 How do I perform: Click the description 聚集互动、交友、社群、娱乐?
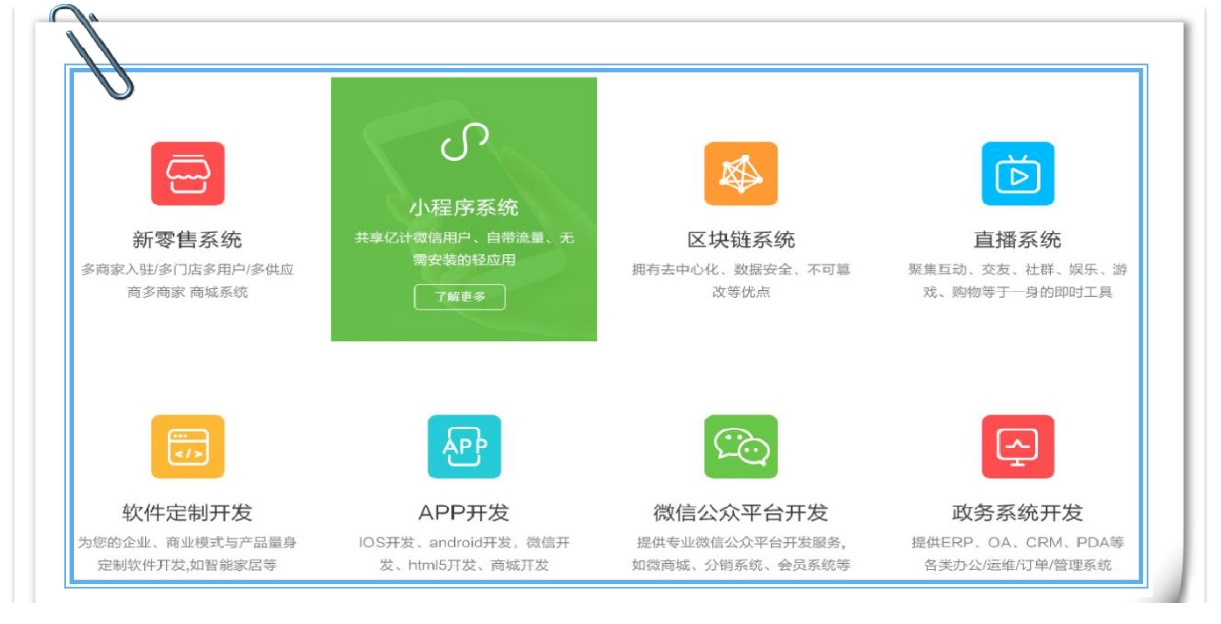coord(1018,281)
